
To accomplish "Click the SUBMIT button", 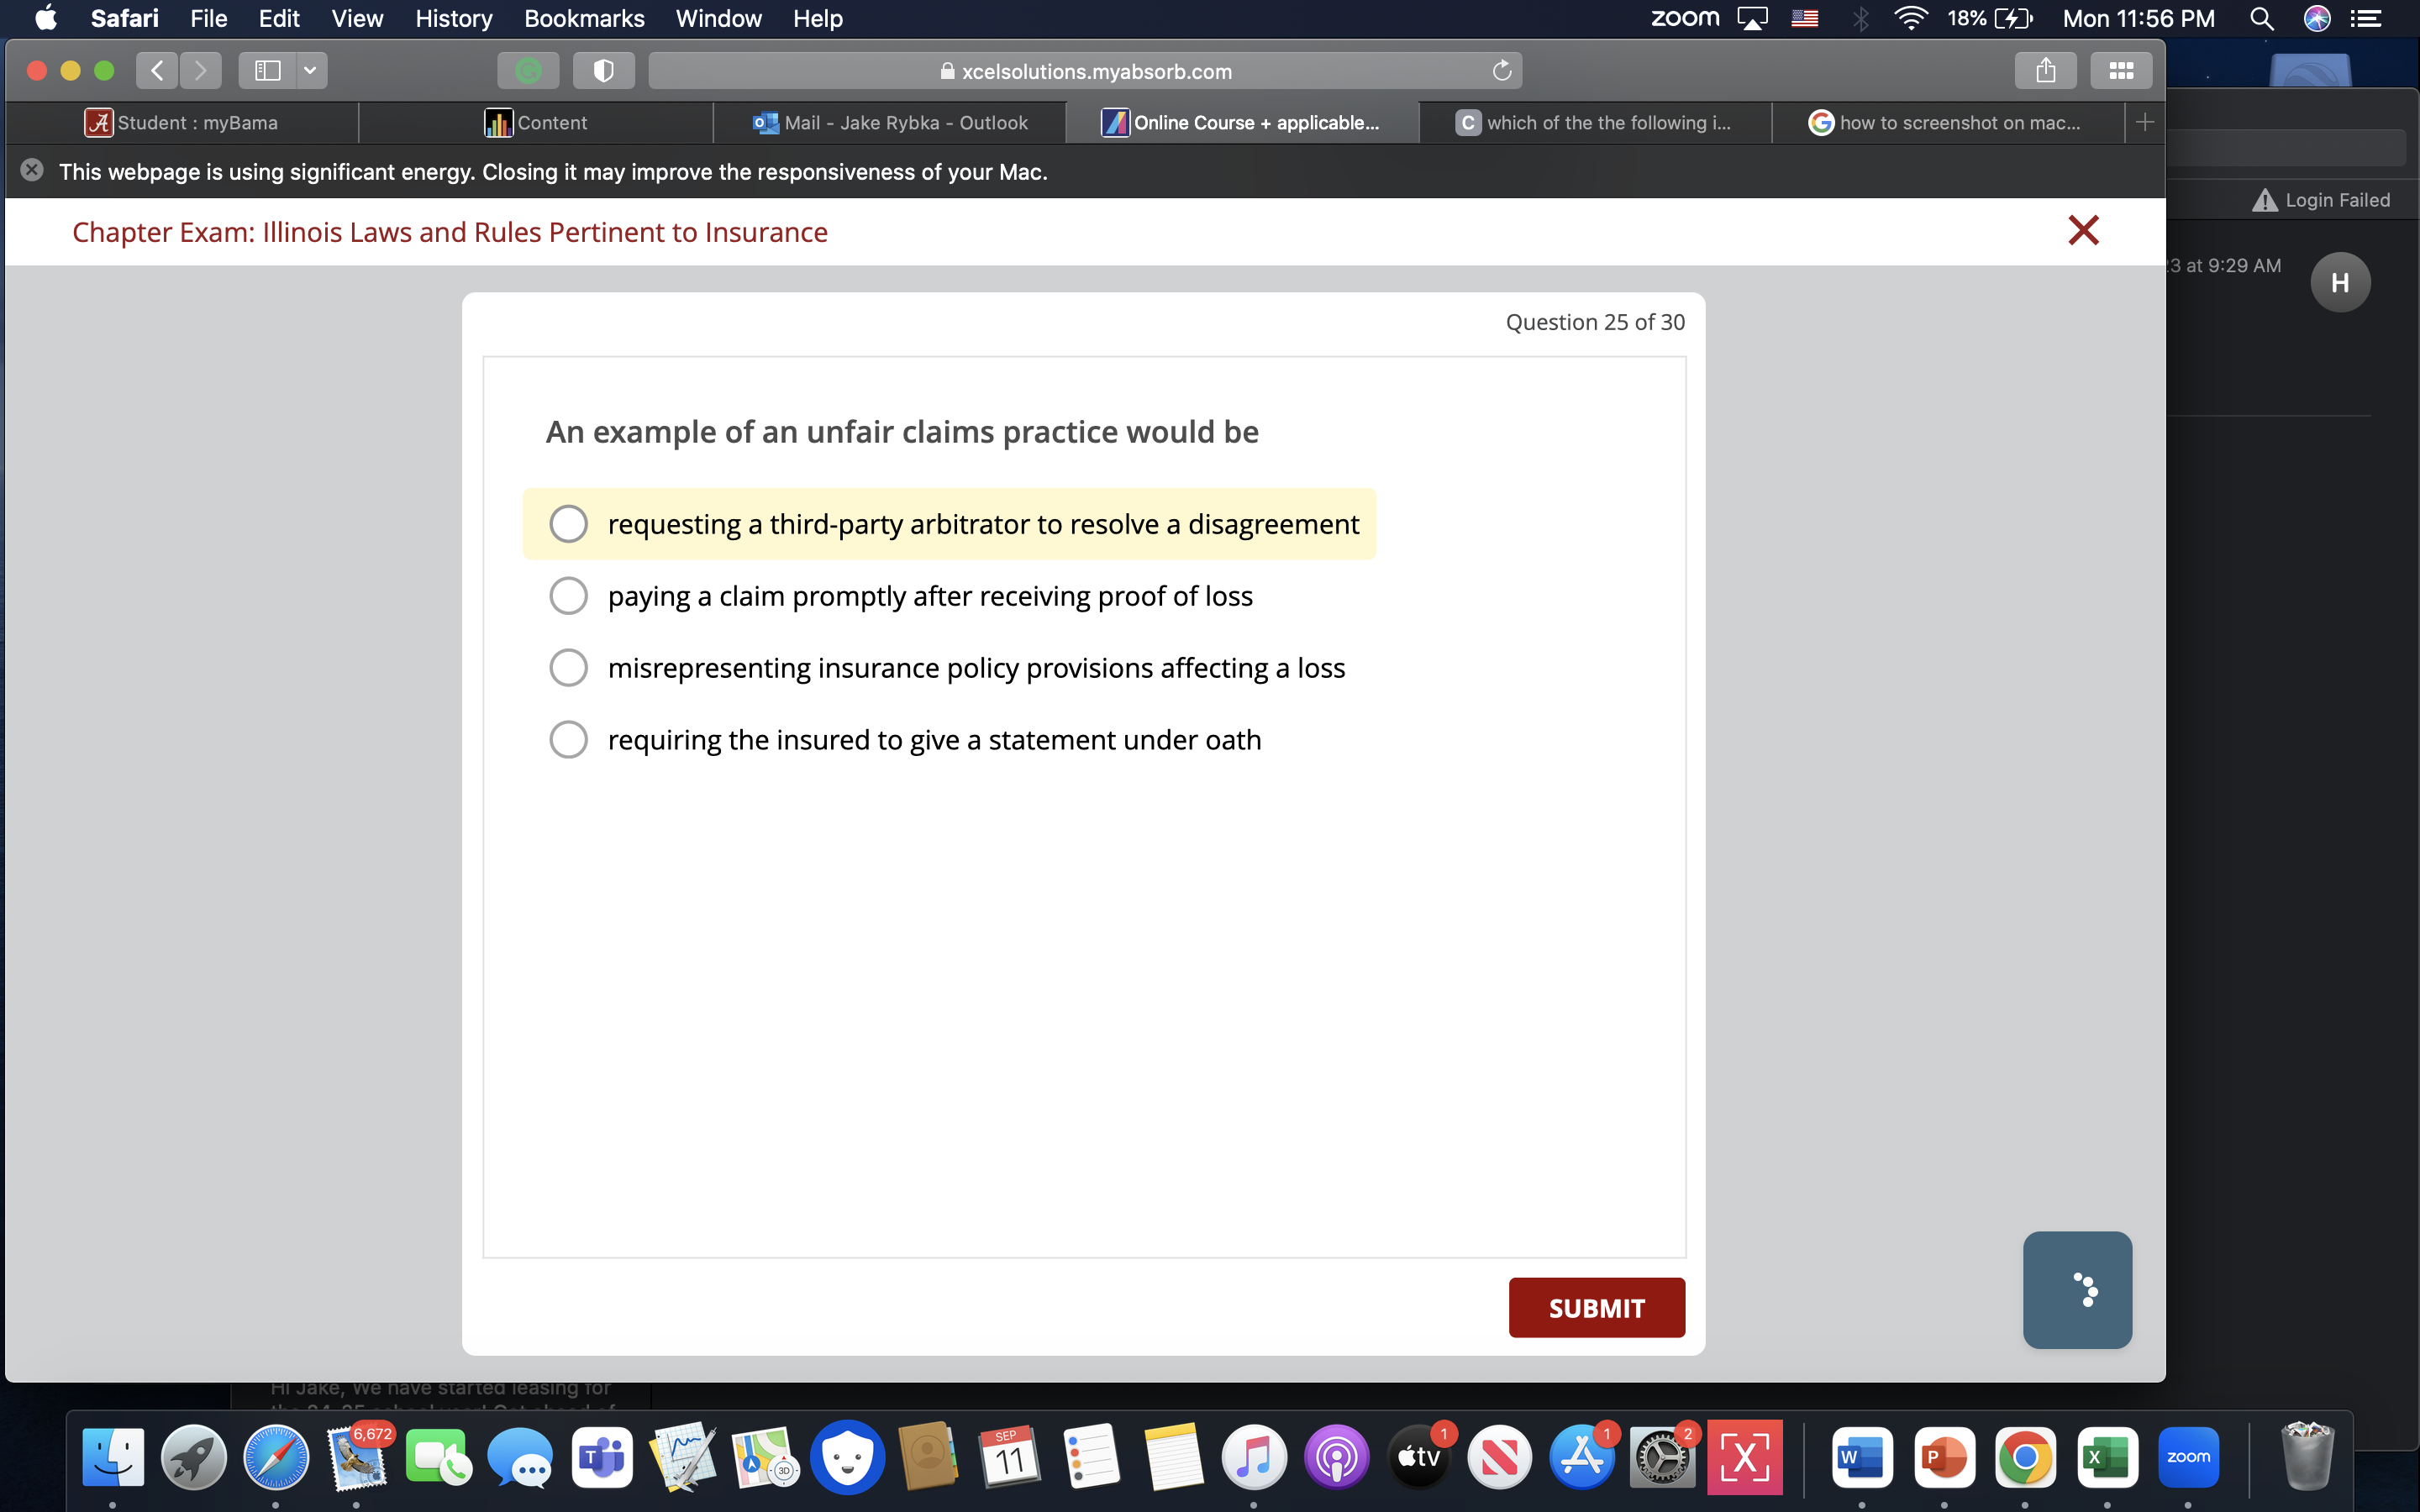I will click(x=1596, y=1307).
